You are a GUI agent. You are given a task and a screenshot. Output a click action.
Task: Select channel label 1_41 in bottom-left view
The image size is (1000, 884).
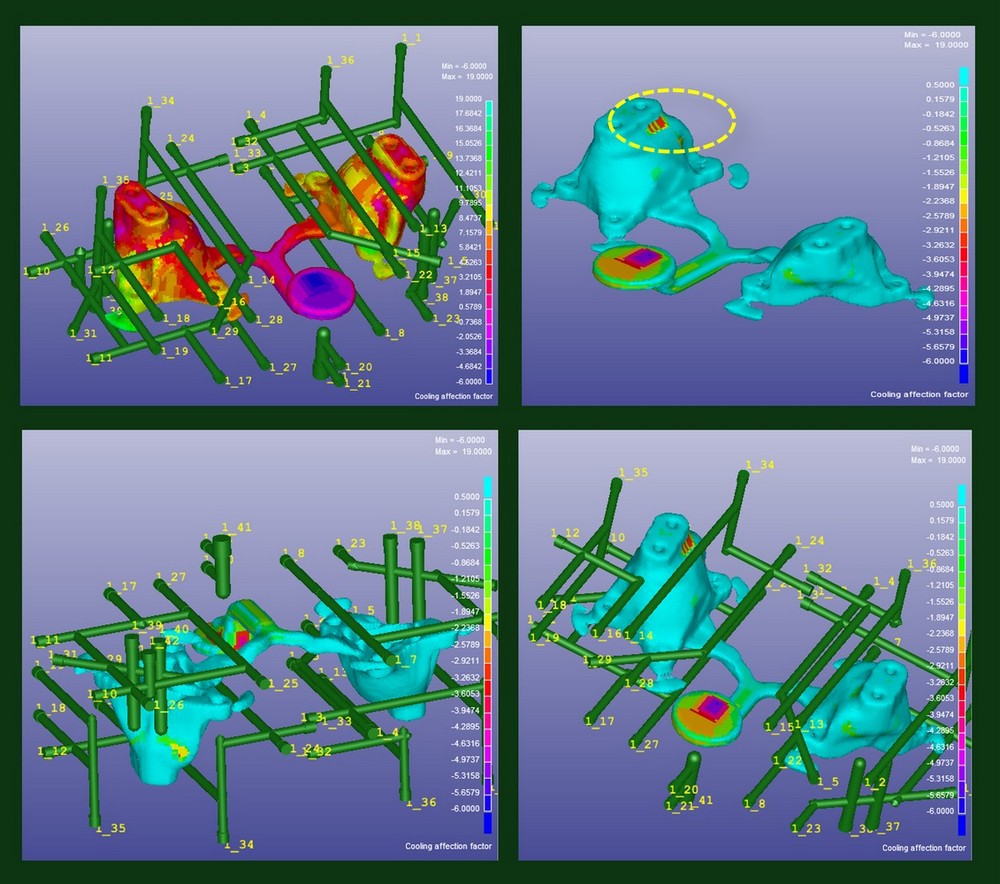[x=237, y=527]
